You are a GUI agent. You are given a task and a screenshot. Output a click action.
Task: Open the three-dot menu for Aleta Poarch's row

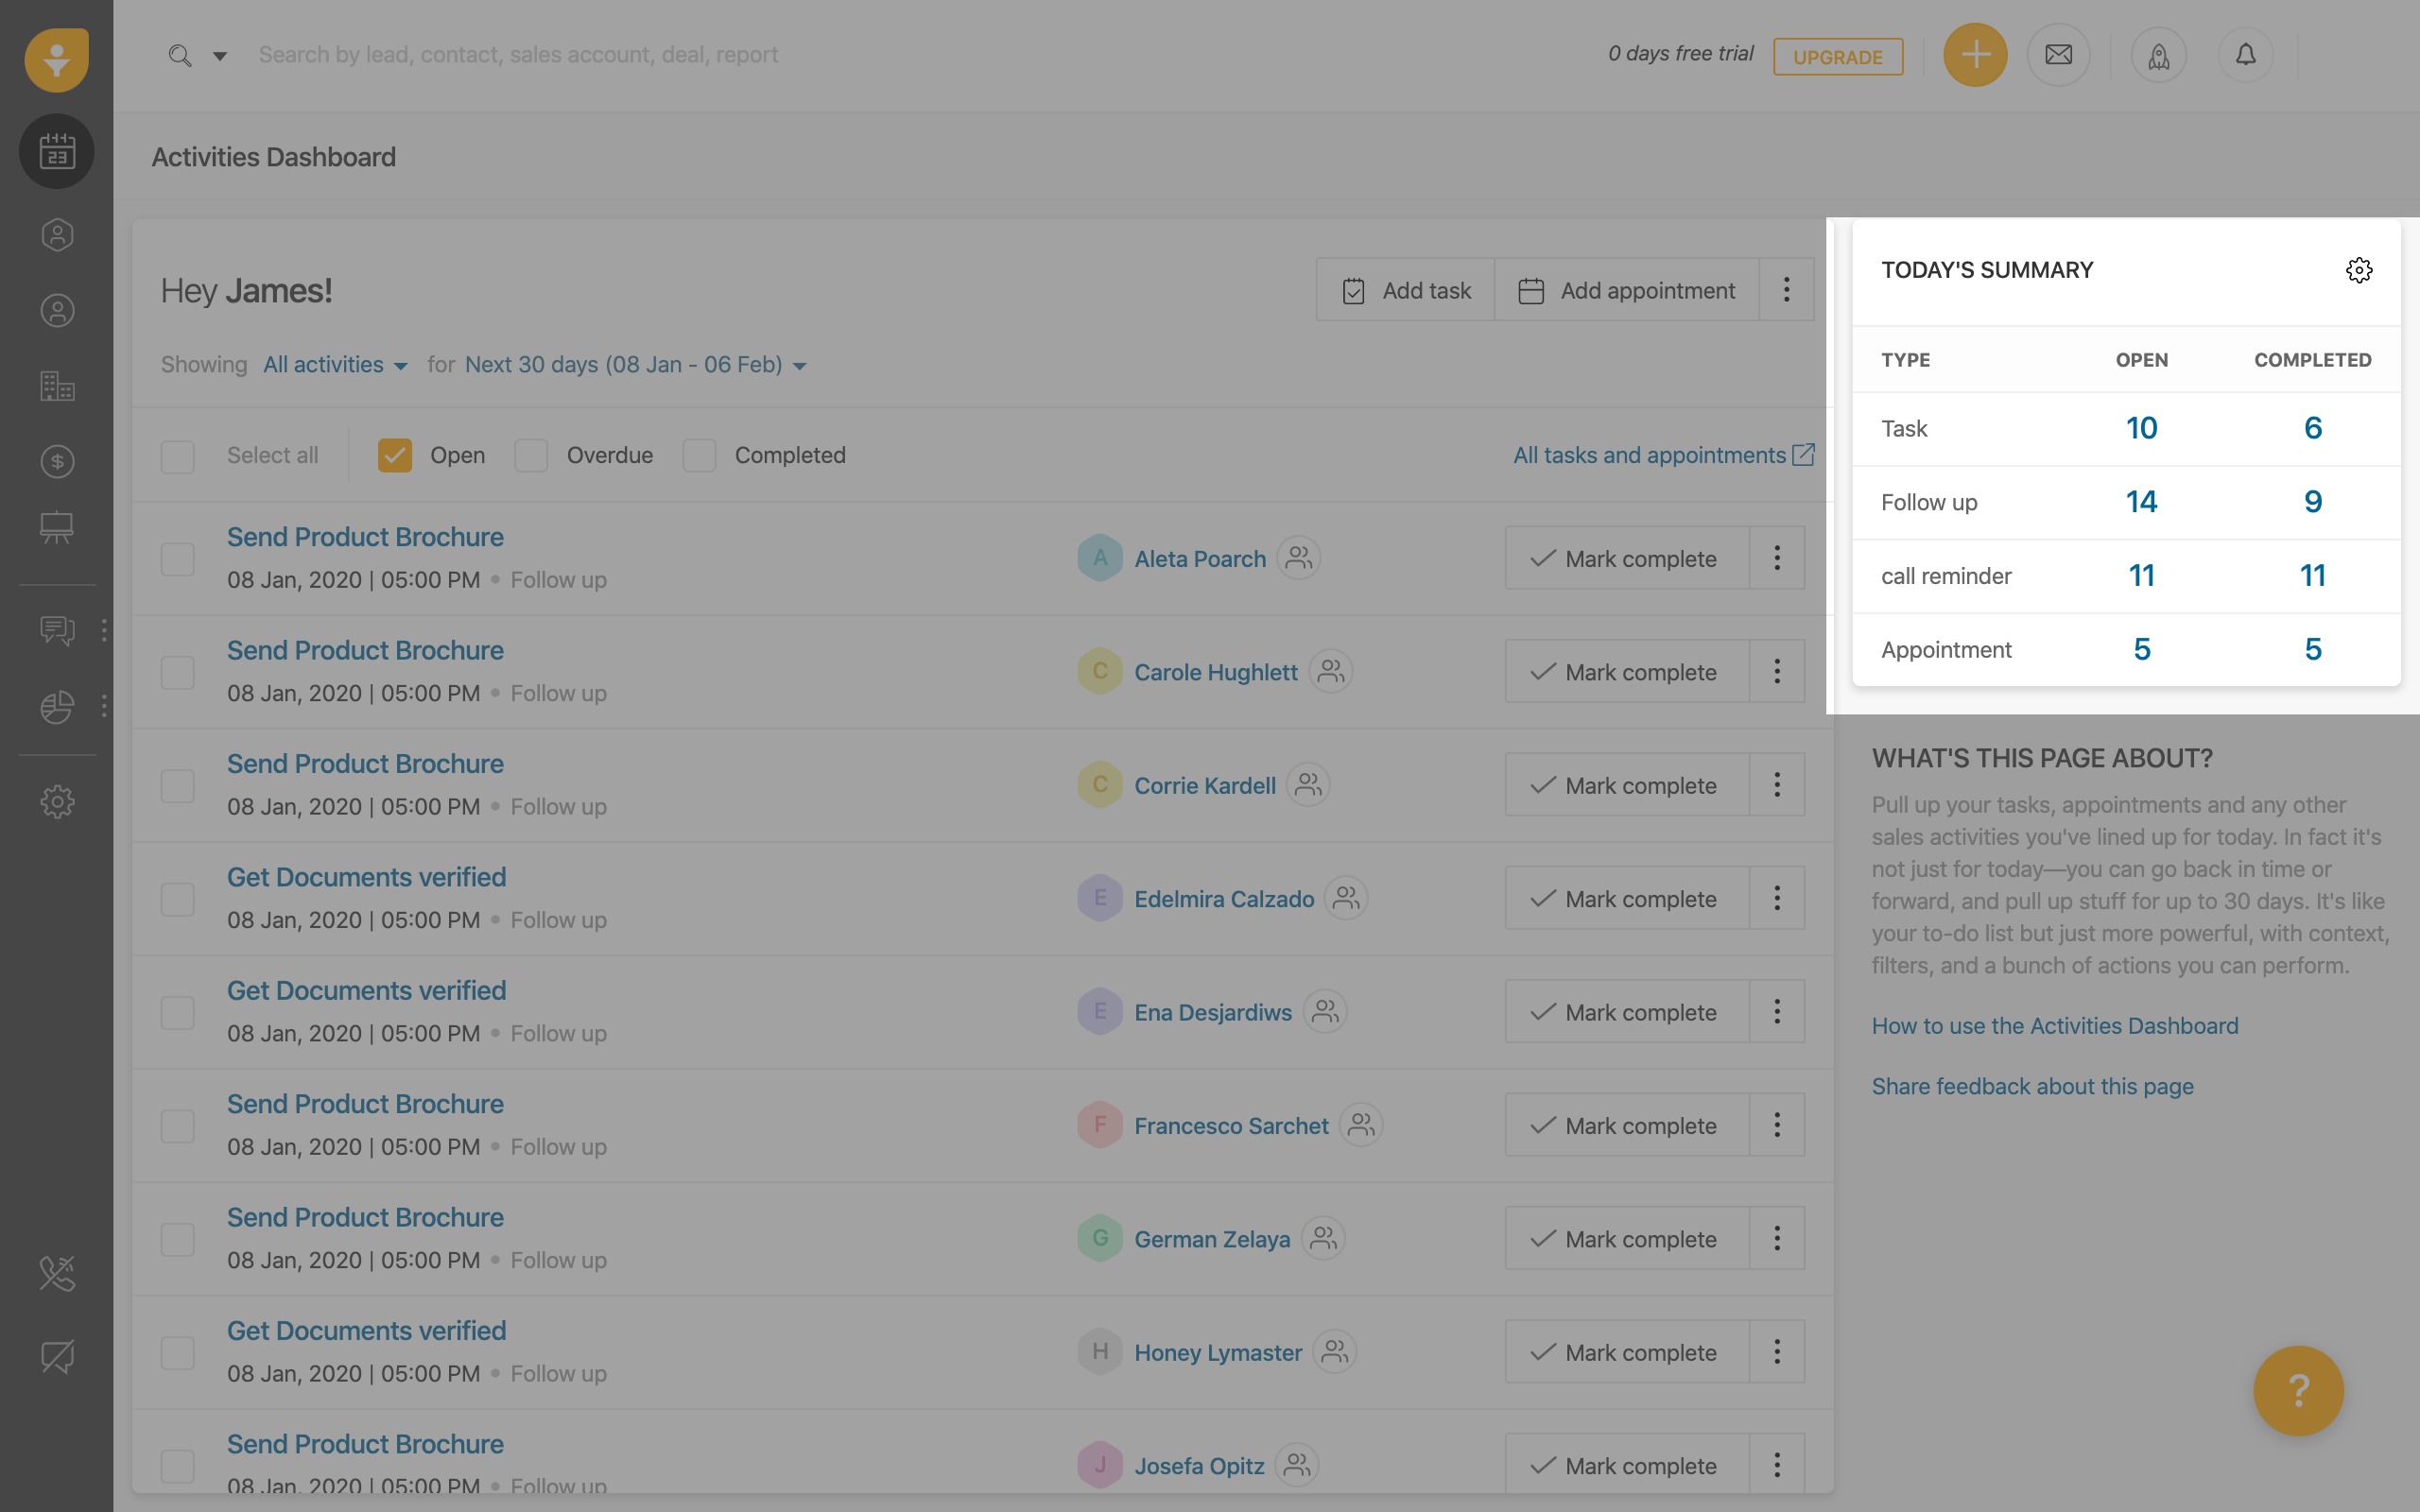[x=1776, y=558]
